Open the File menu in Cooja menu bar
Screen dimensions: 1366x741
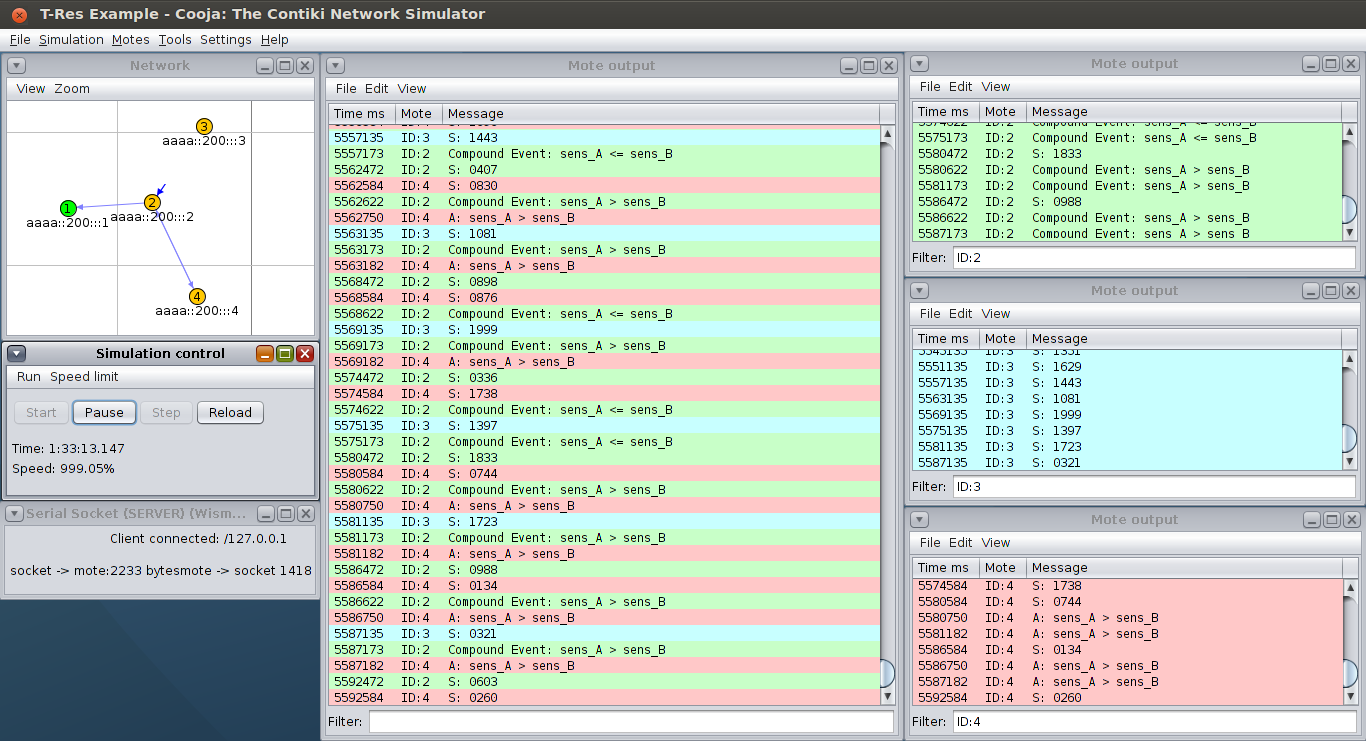(20, 40)
